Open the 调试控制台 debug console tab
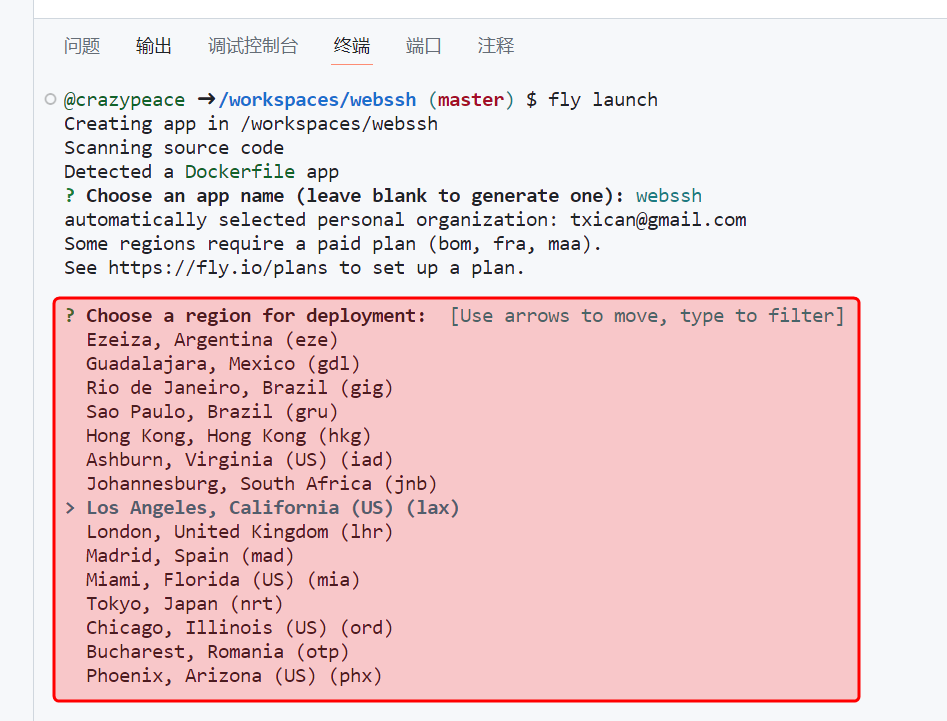The width and height of the screenshot is (947, 721). tap(253, 46)
